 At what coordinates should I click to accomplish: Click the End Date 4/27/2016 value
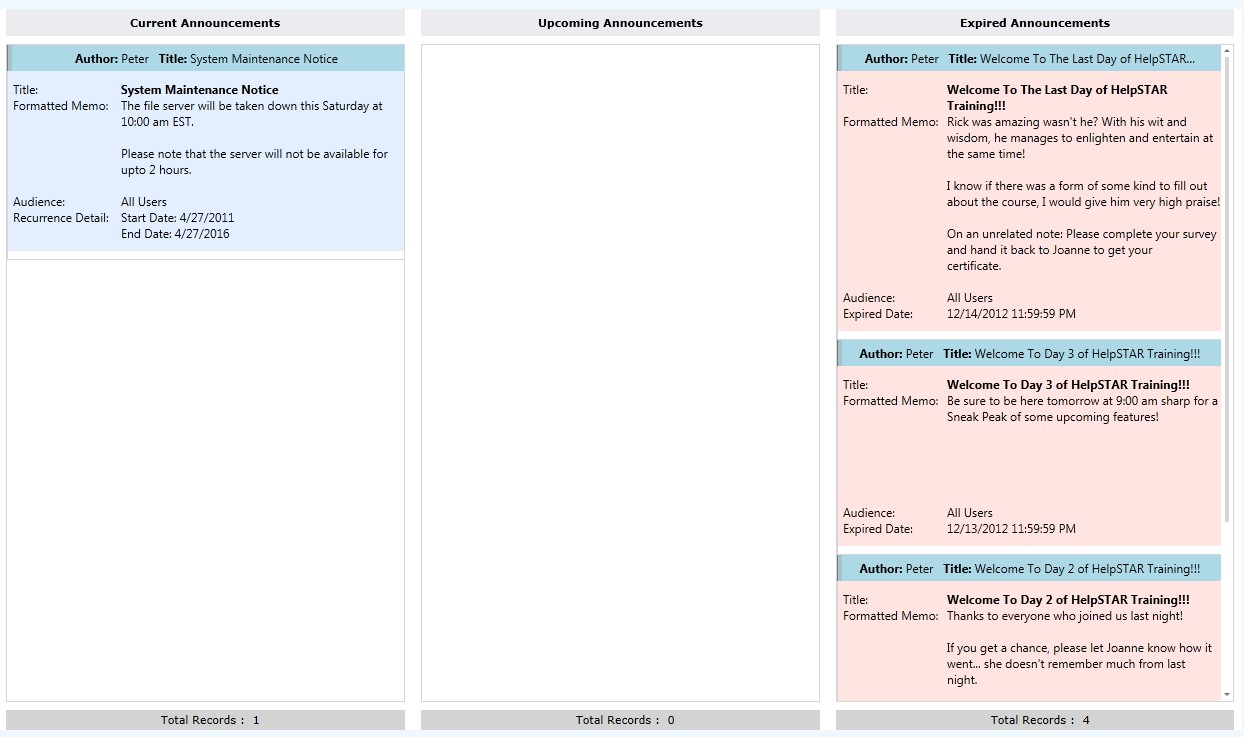point(175,234)
